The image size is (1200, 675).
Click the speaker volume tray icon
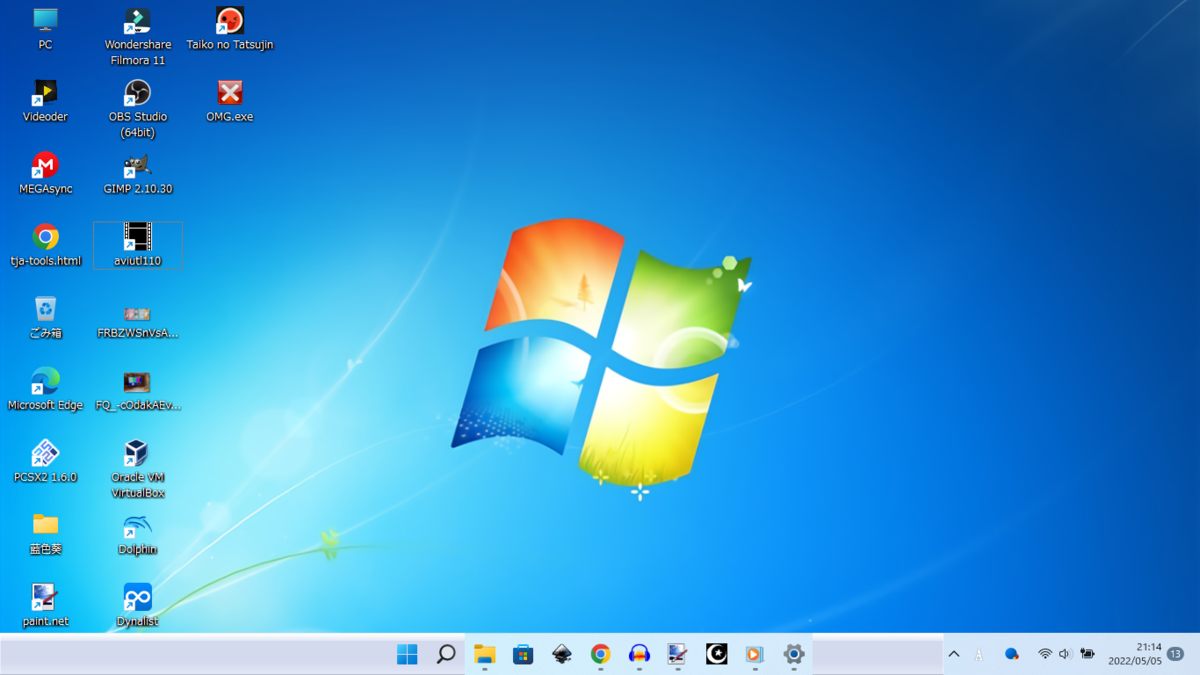click(x=1066, y=654)
